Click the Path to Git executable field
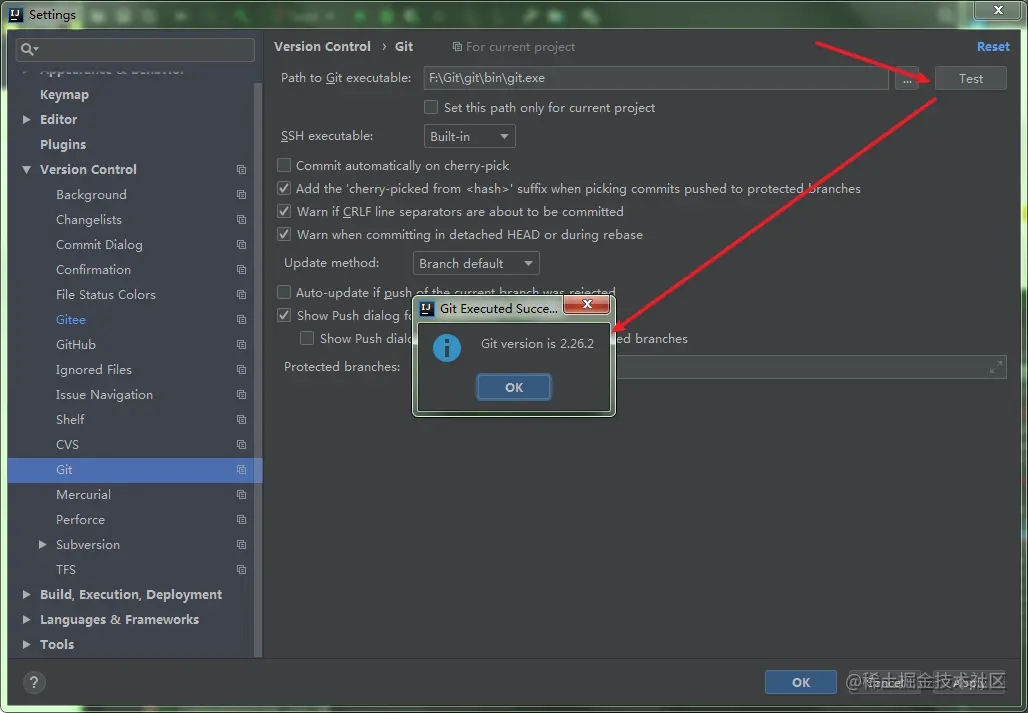The height and width of the screenshot is (713, 1028). pyautogui.click(x=656, y=78)
